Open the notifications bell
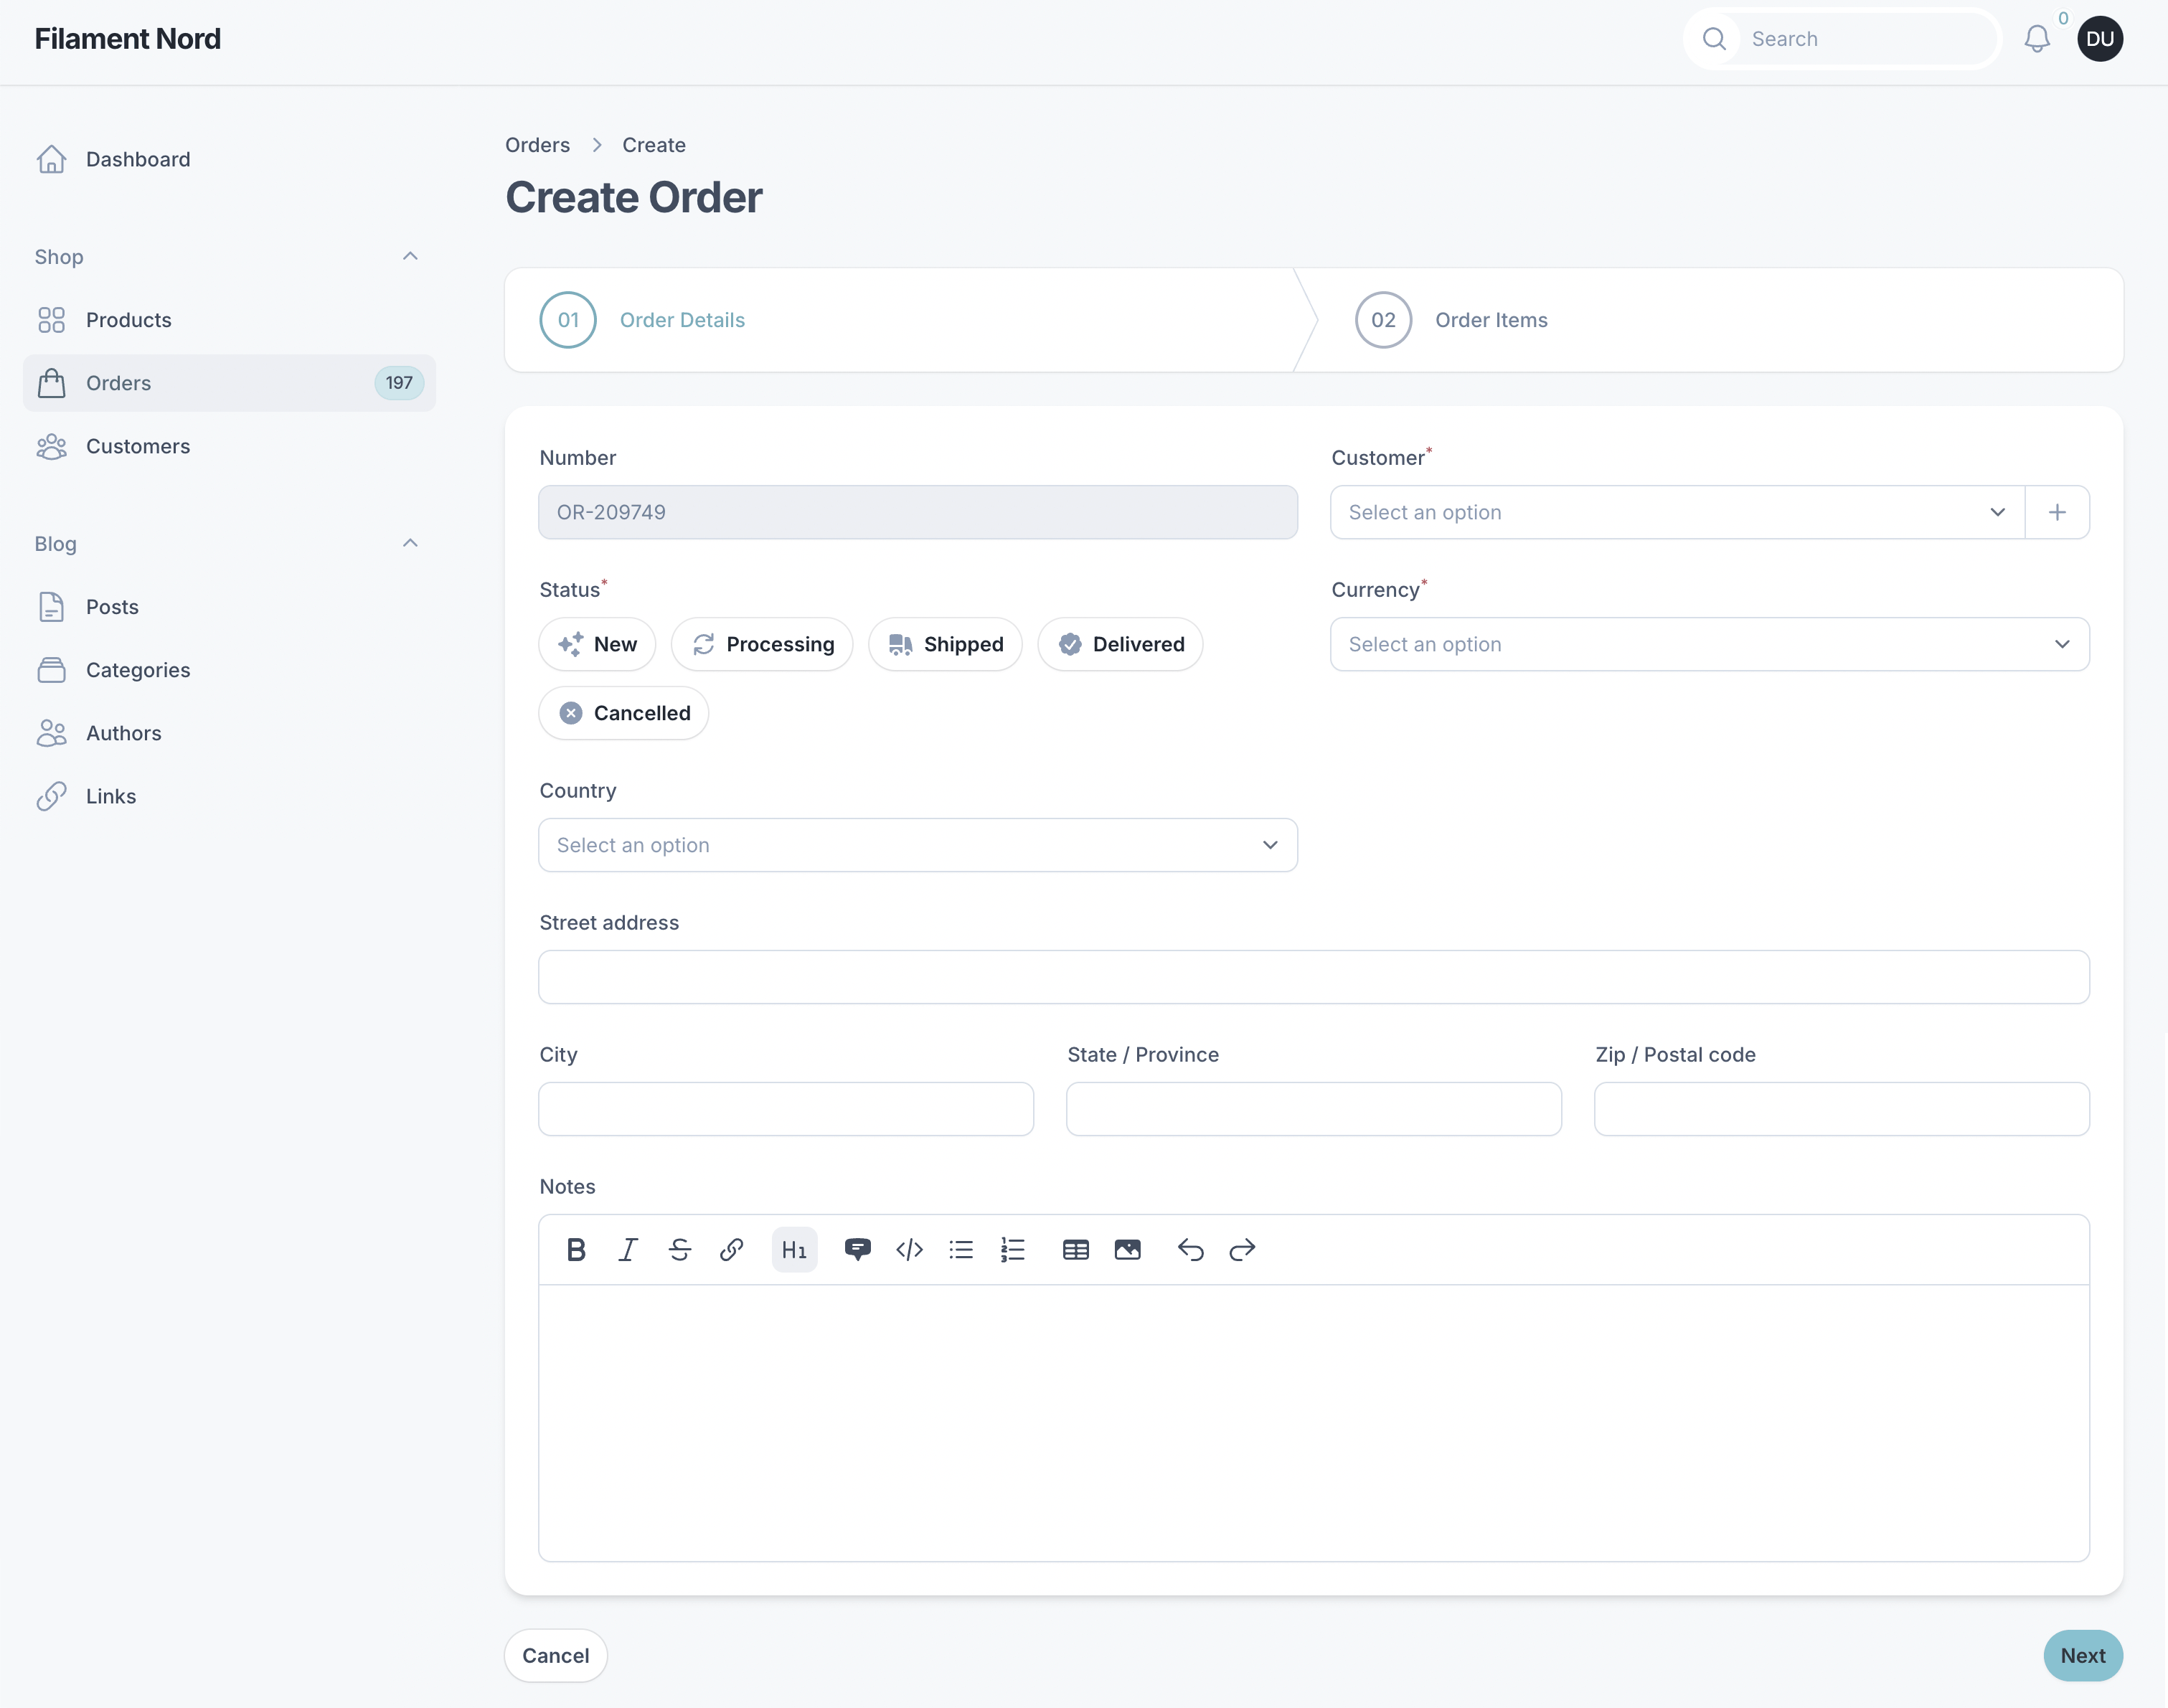Screen dimensions: 2168x1708 coord(2037,39)
